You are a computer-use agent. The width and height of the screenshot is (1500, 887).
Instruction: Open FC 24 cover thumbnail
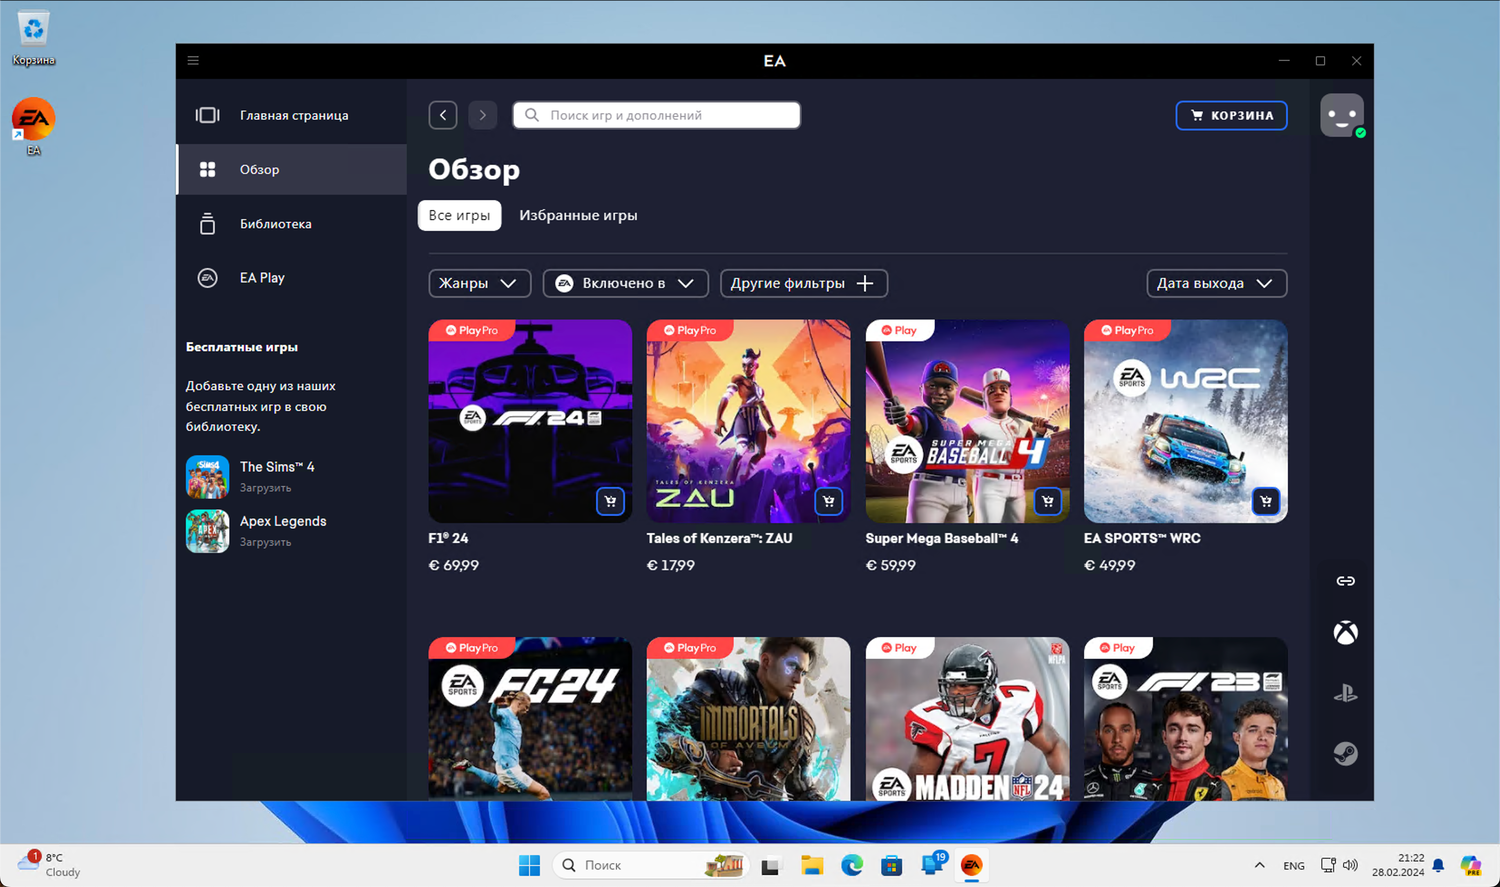530,719
